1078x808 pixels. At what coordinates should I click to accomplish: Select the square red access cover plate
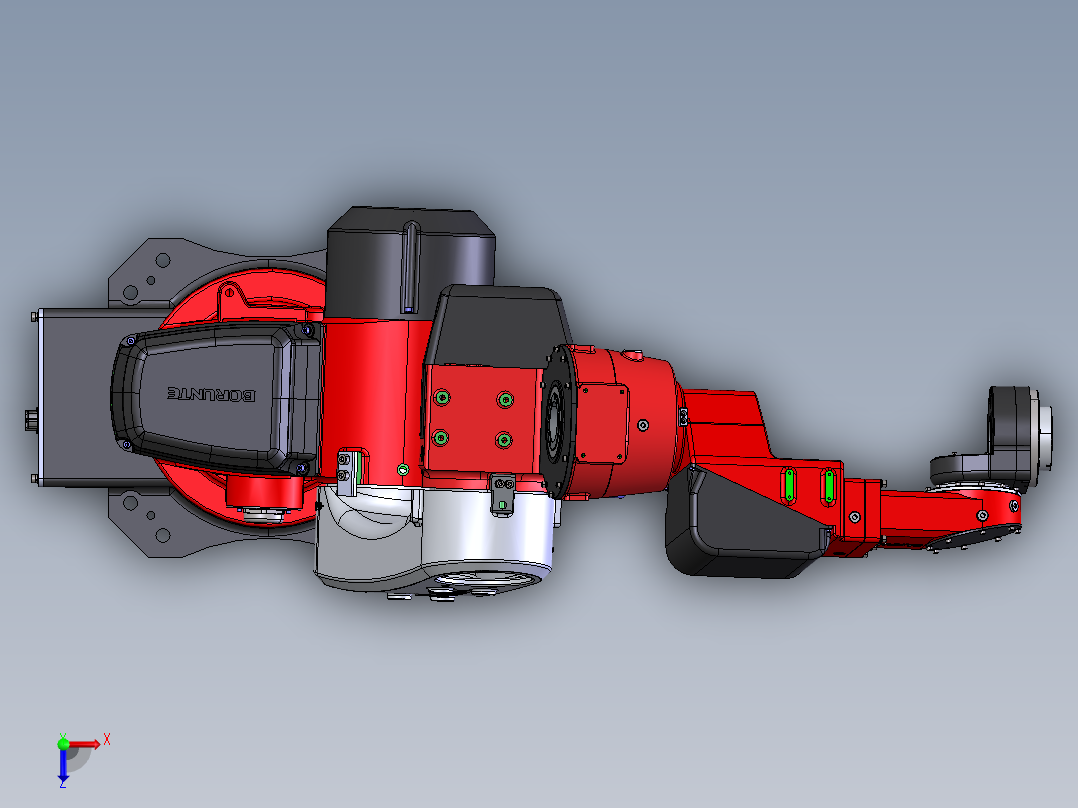(x=603, y=425)
